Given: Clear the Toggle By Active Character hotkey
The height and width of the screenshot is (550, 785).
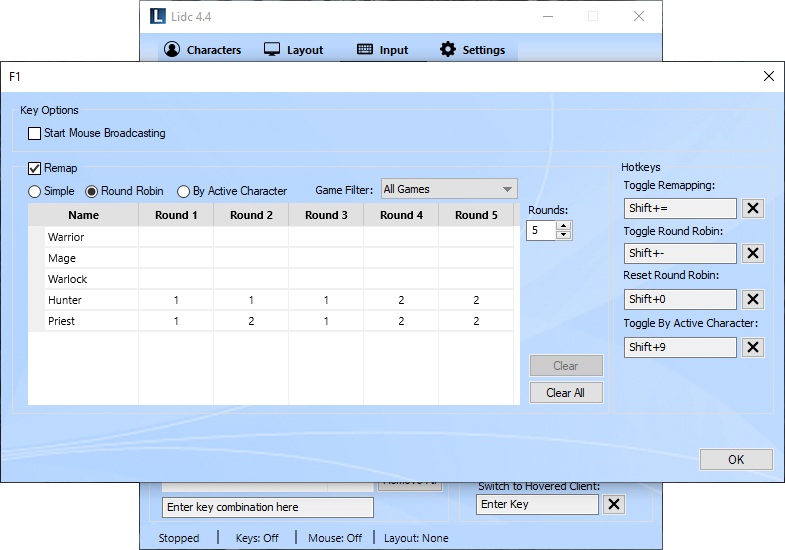Looking at the screenshot, I should pyautogui.click(x=753, y=347).
